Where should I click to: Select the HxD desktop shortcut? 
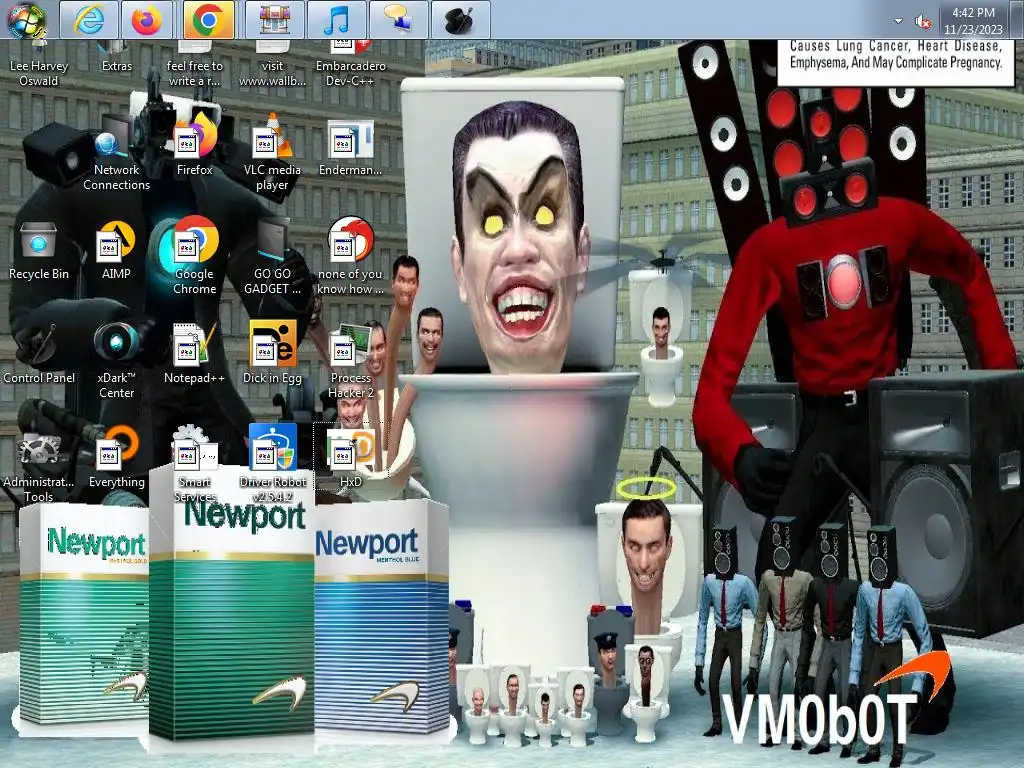tap(351, 458)
